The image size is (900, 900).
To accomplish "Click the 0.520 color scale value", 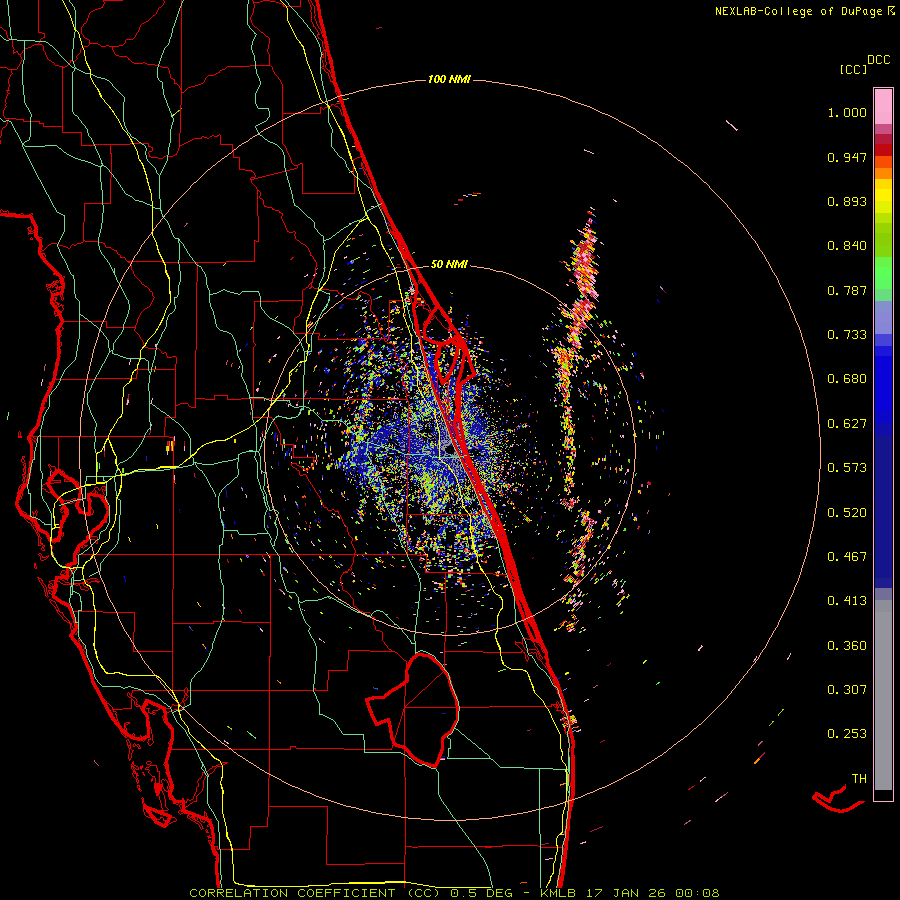I will [x=847, y=513].
